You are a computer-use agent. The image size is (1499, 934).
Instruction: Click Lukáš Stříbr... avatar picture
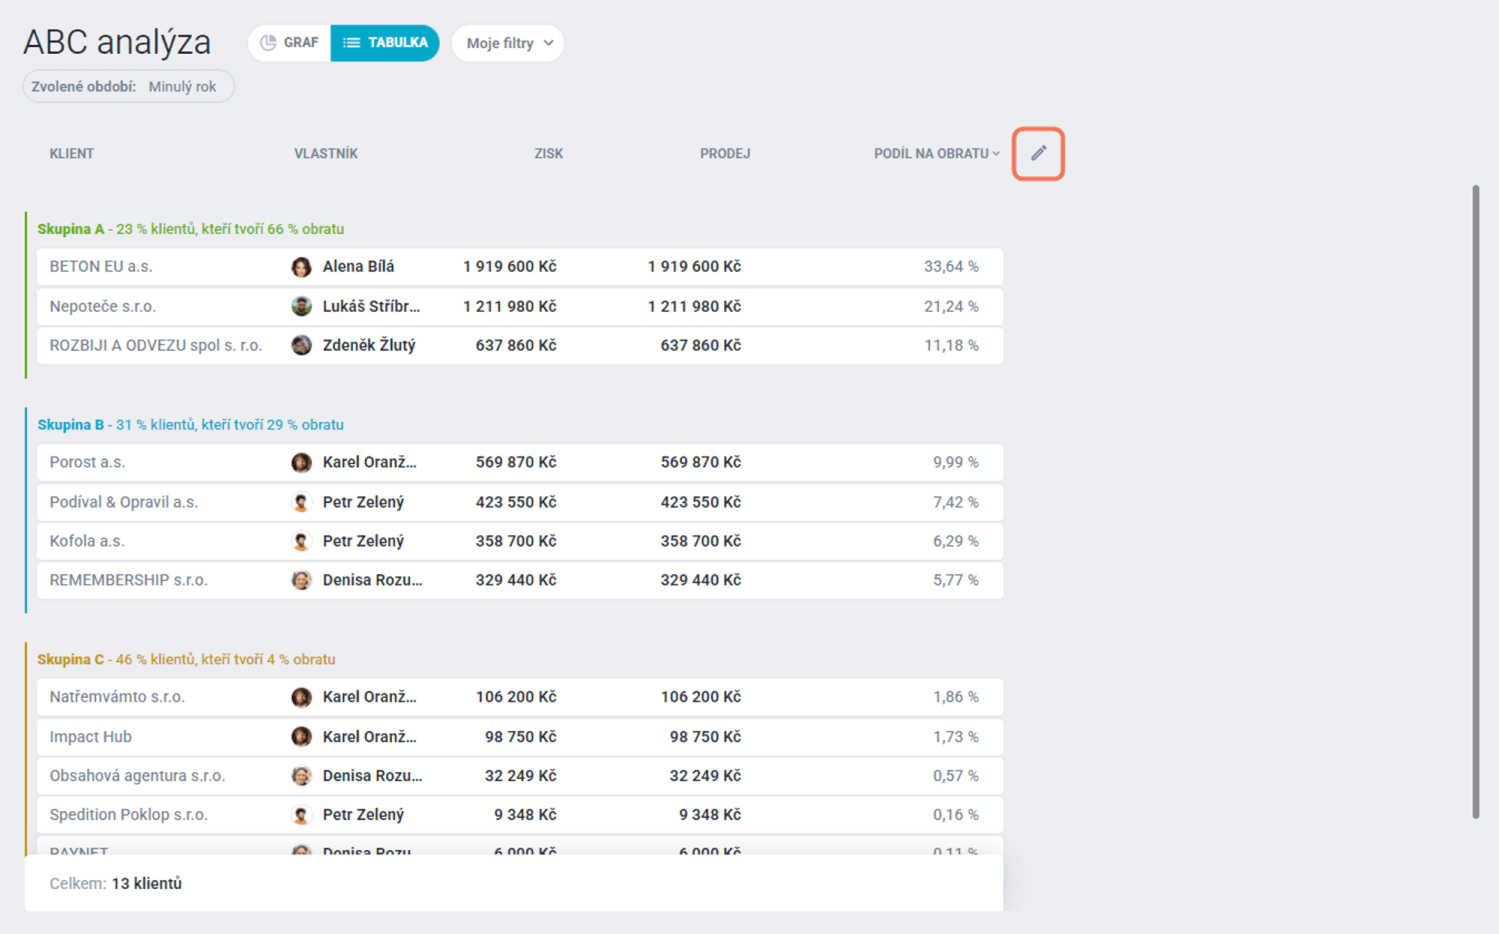pos(301,306)
